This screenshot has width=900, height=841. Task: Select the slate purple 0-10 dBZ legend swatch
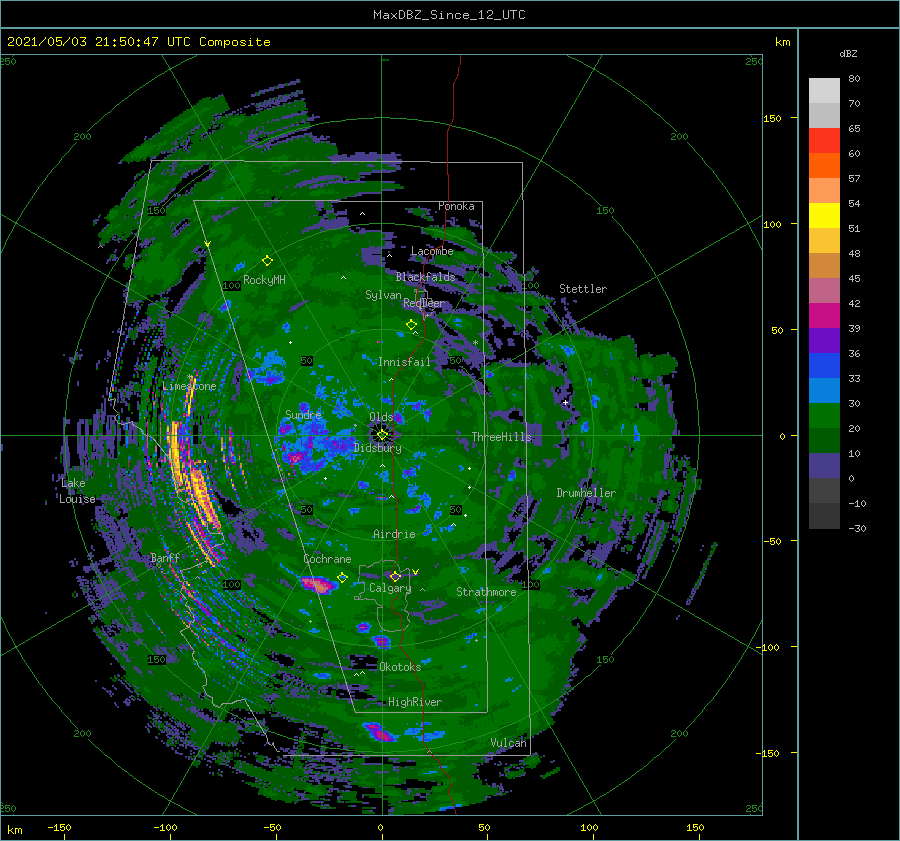(x=824, y=465)
